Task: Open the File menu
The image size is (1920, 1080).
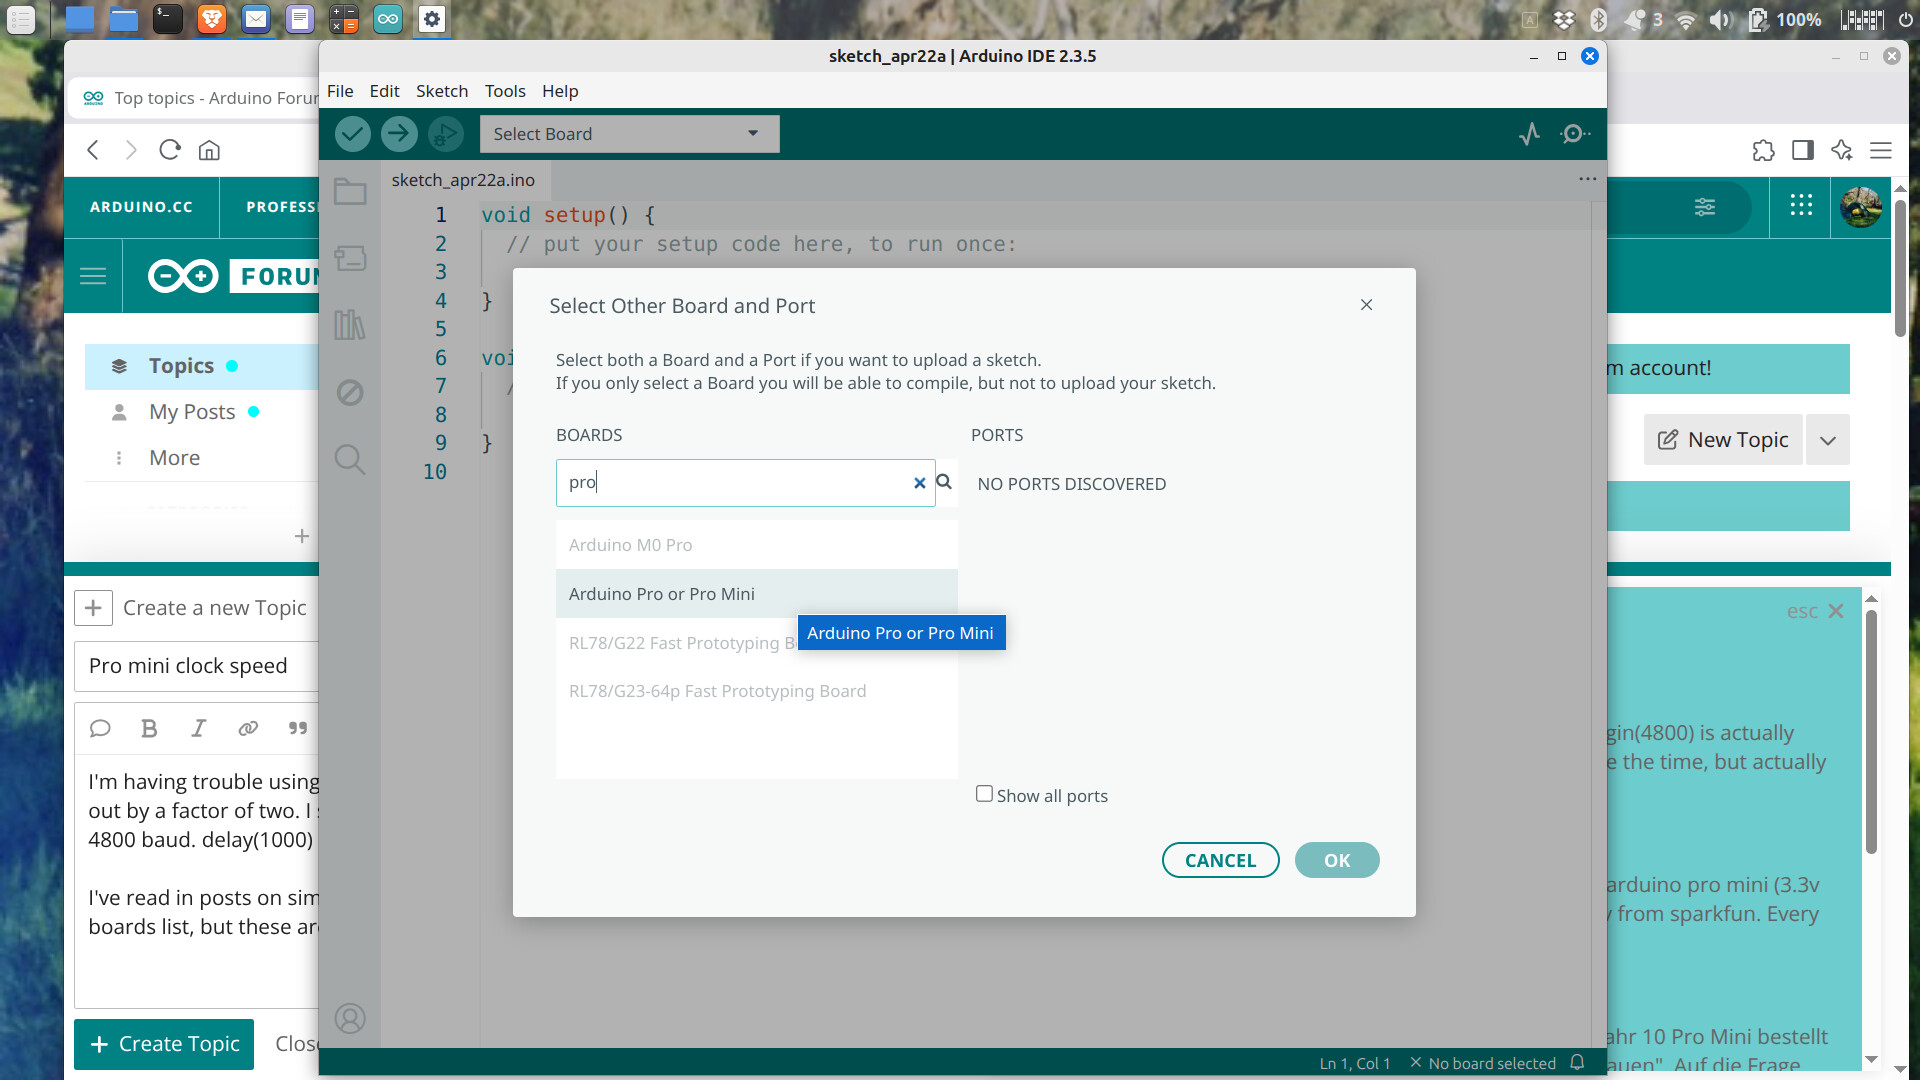Action: click(x=340, y=91)
